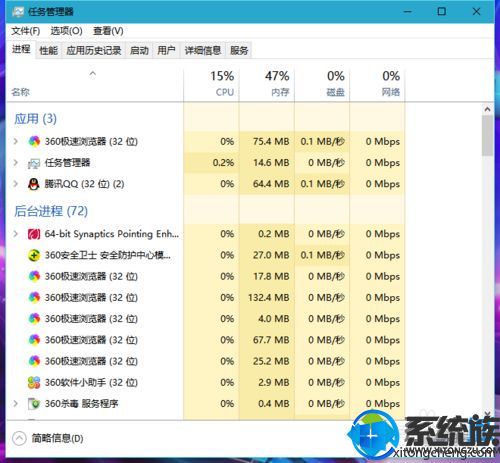Click 360极速浏览器 icon in 67.7 MB row

34,340
